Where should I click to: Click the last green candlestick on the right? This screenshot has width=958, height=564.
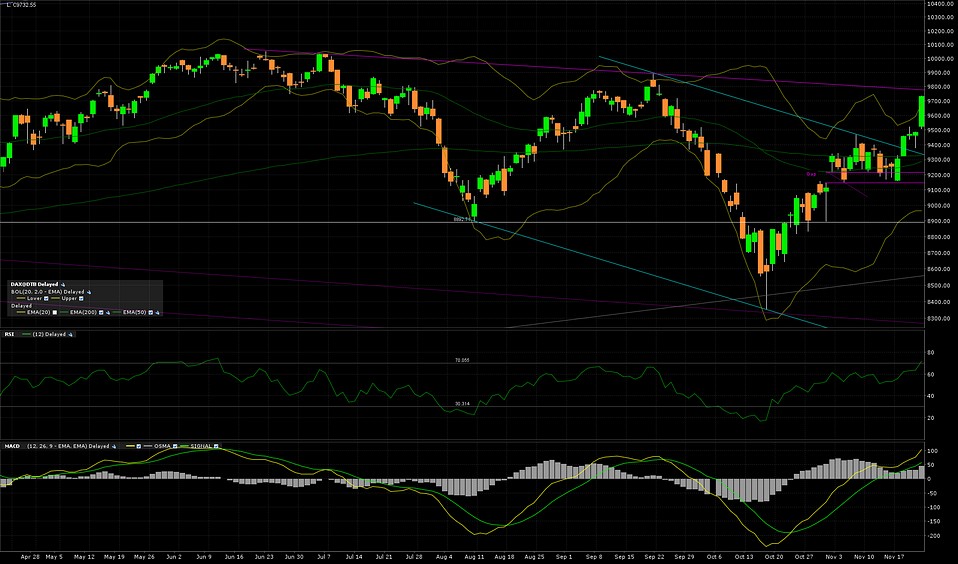click(921, 111)
